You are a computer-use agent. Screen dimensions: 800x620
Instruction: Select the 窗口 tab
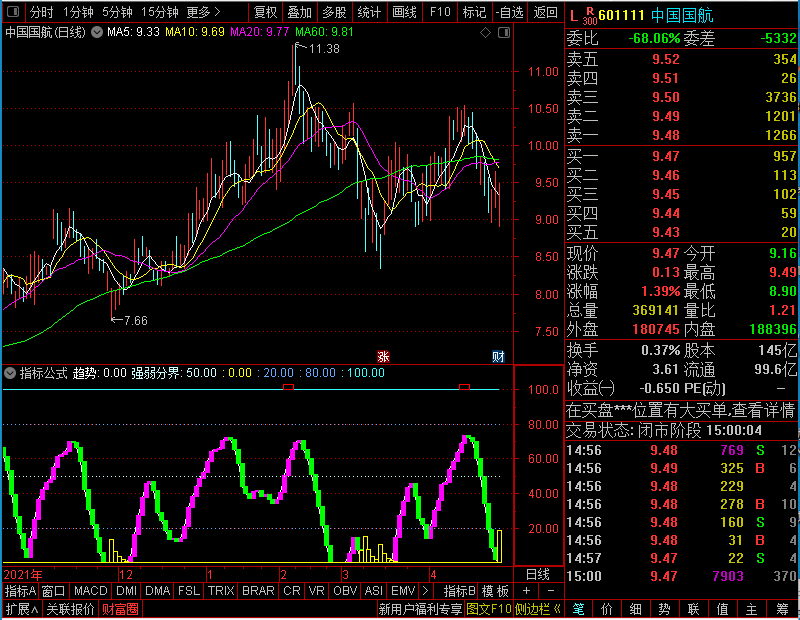point(54,591)
